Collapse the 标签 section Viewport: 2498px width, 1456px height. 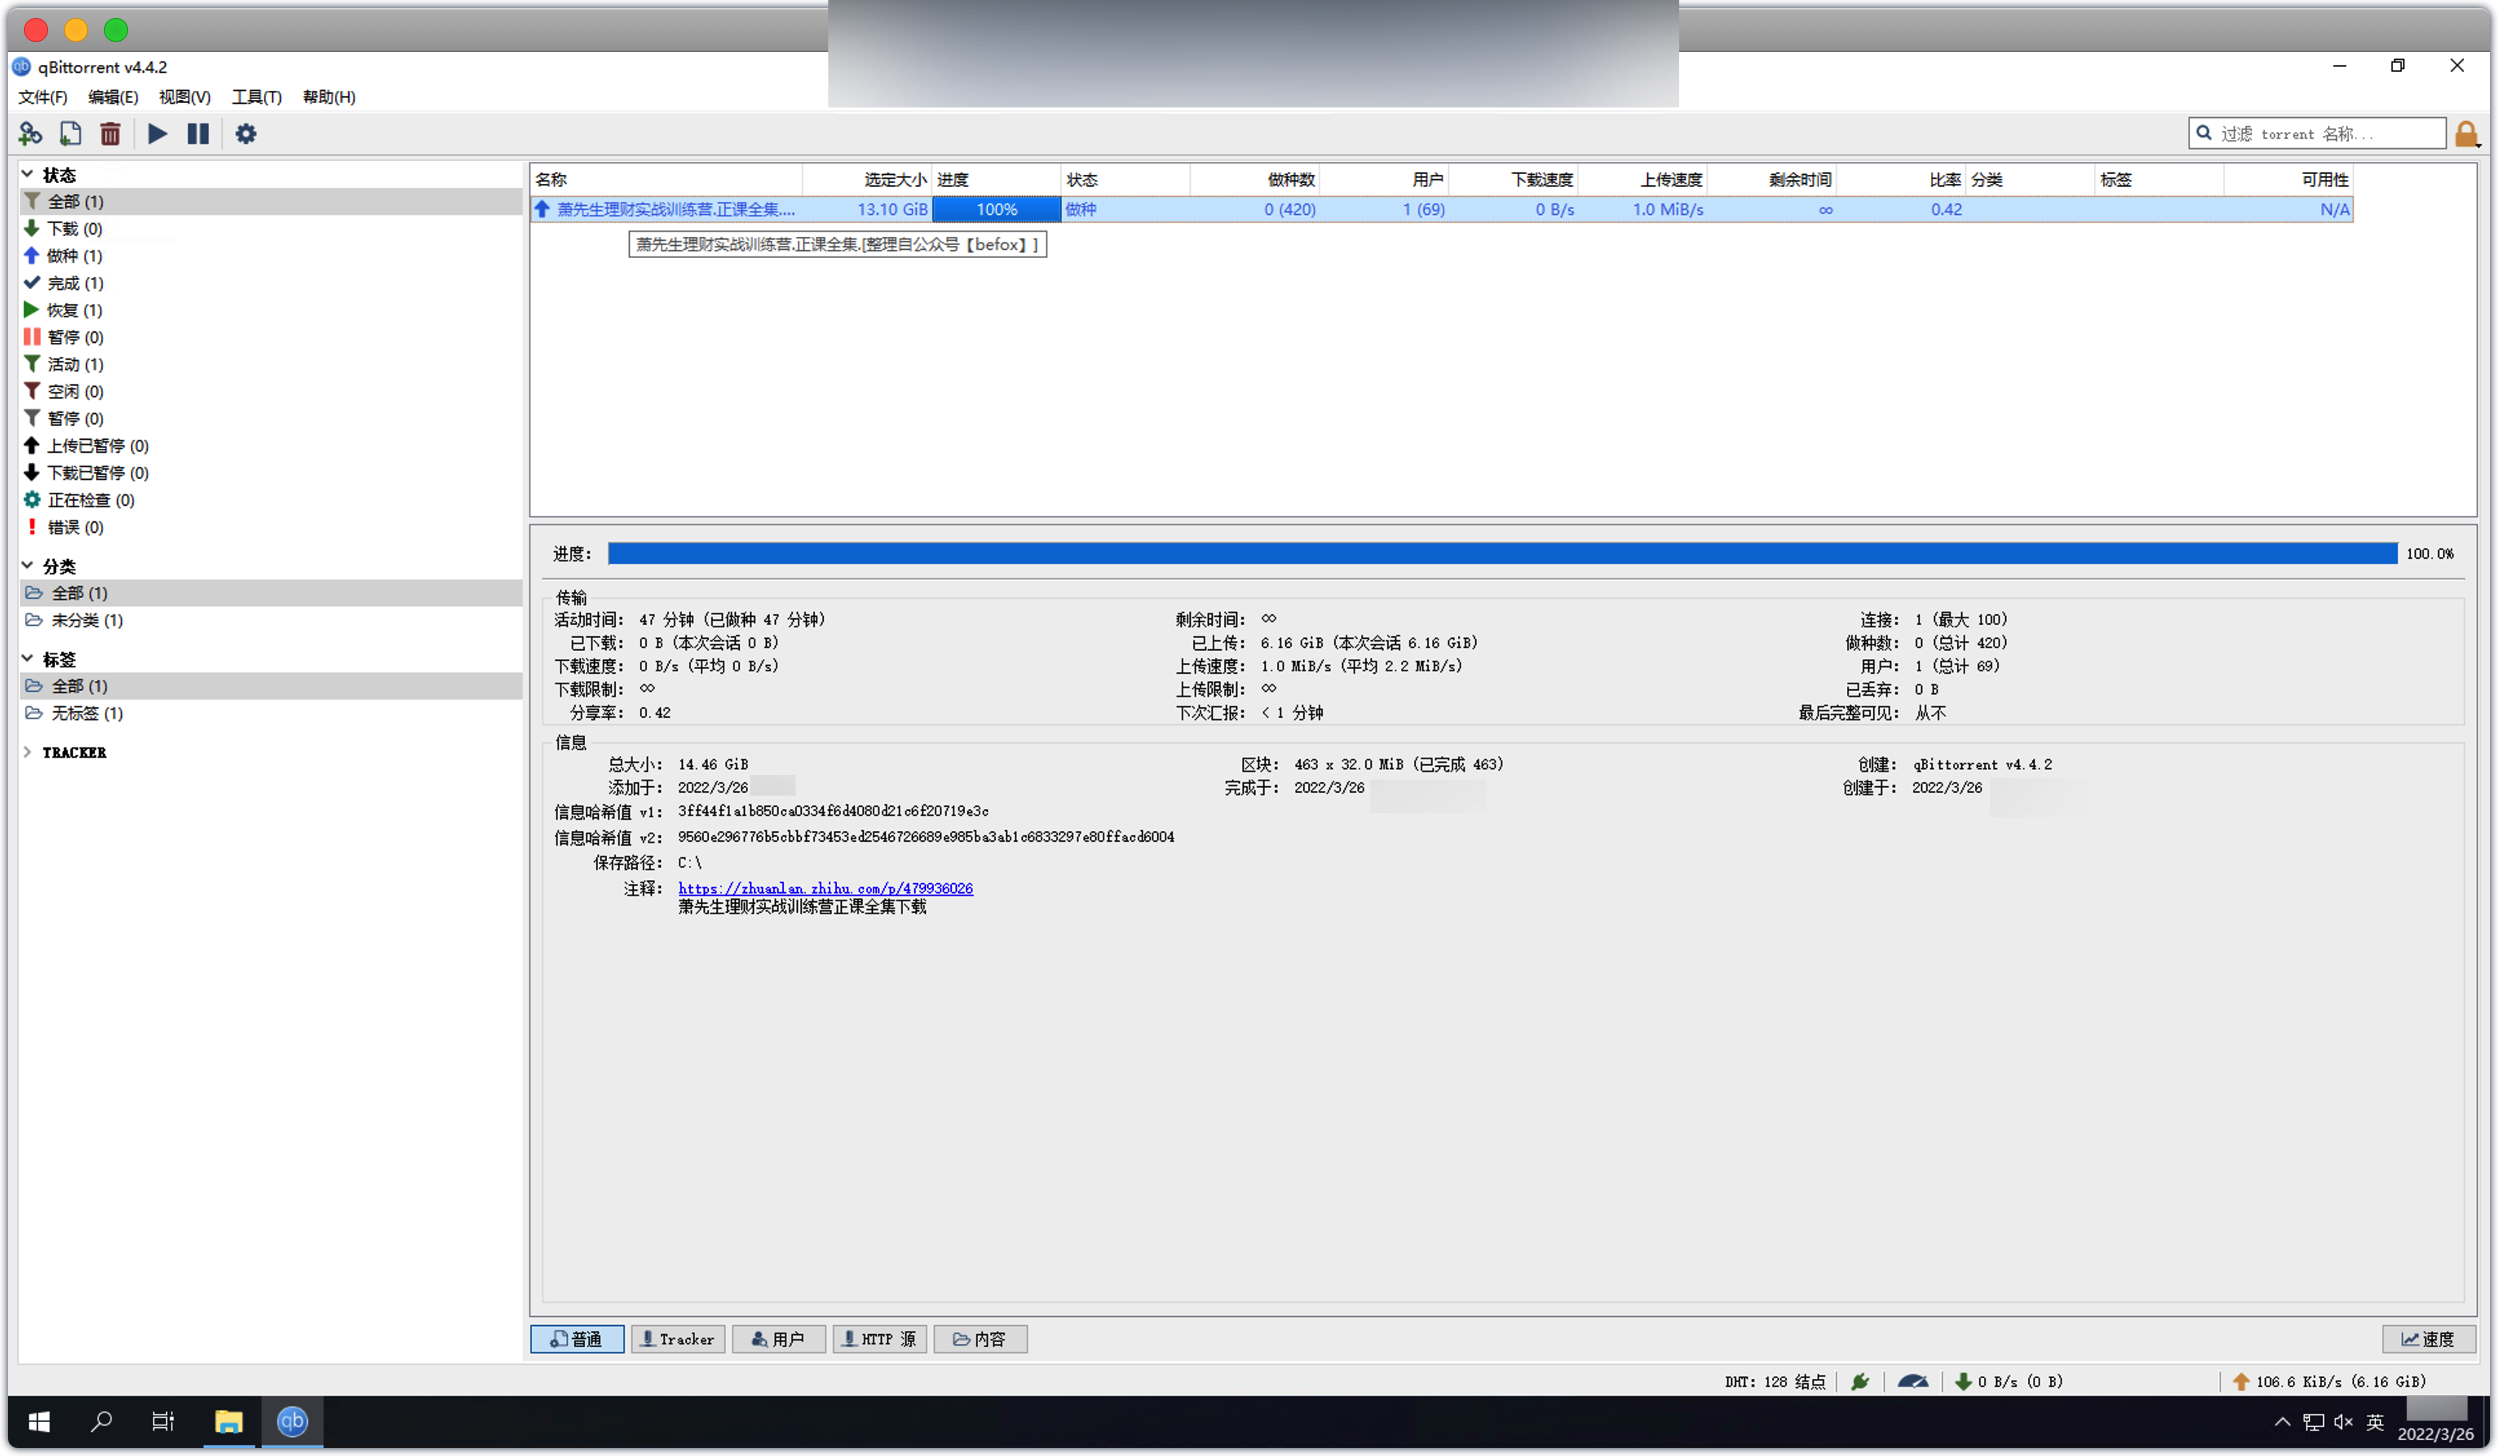pyautogui.click(x=28, y=659)
